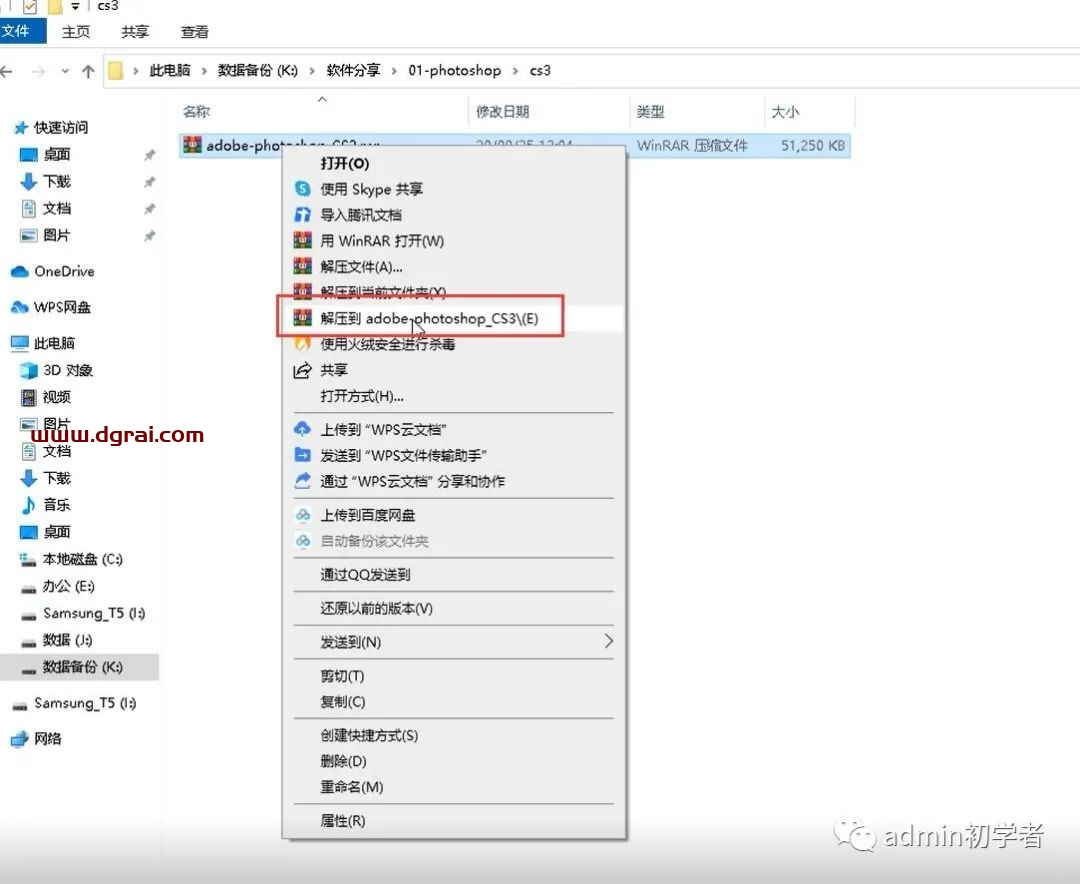Go back with the back arrow
1080x884 pixels.
(7, 71)
